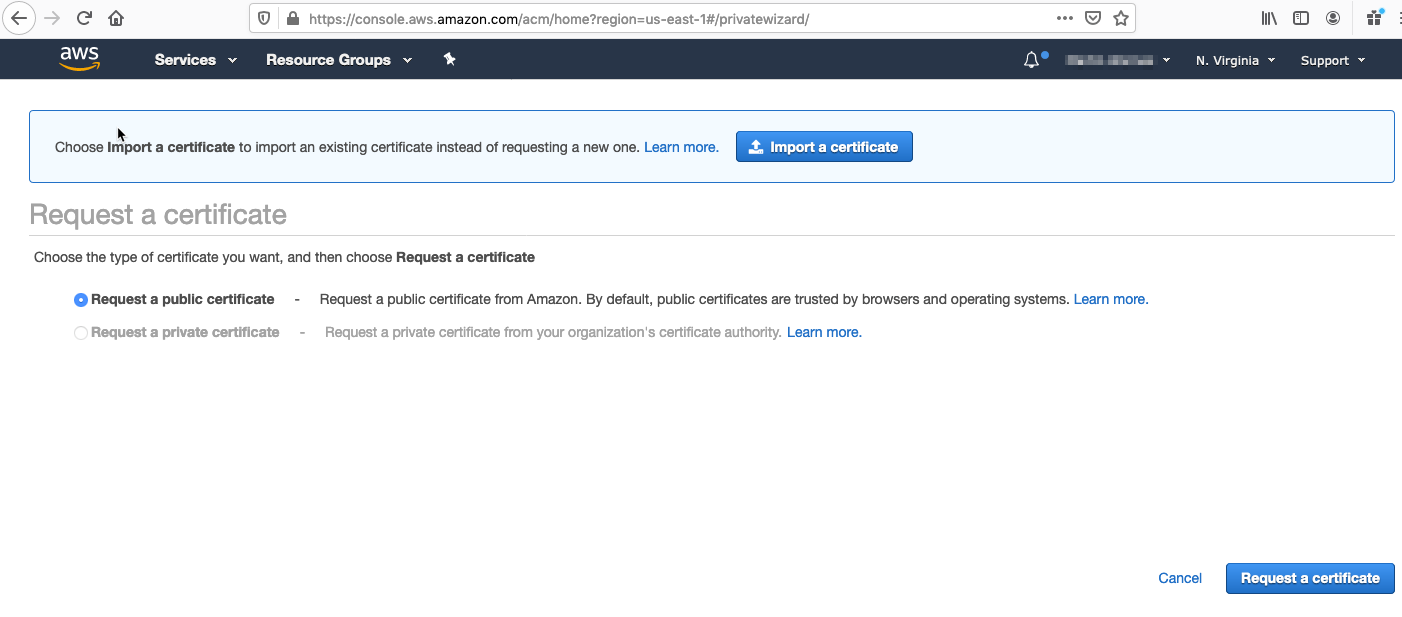Click the browser Back arrow button
The height and width of the screenshot is (617, 1402).
(19, 18)
